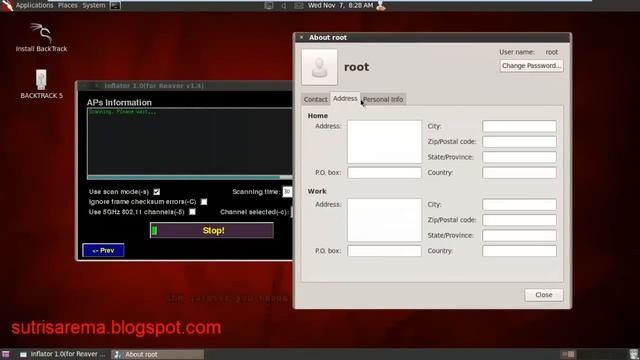The image size is (640, 360).
Task: Switch to the Contact tab
Action: coord(316,99)
